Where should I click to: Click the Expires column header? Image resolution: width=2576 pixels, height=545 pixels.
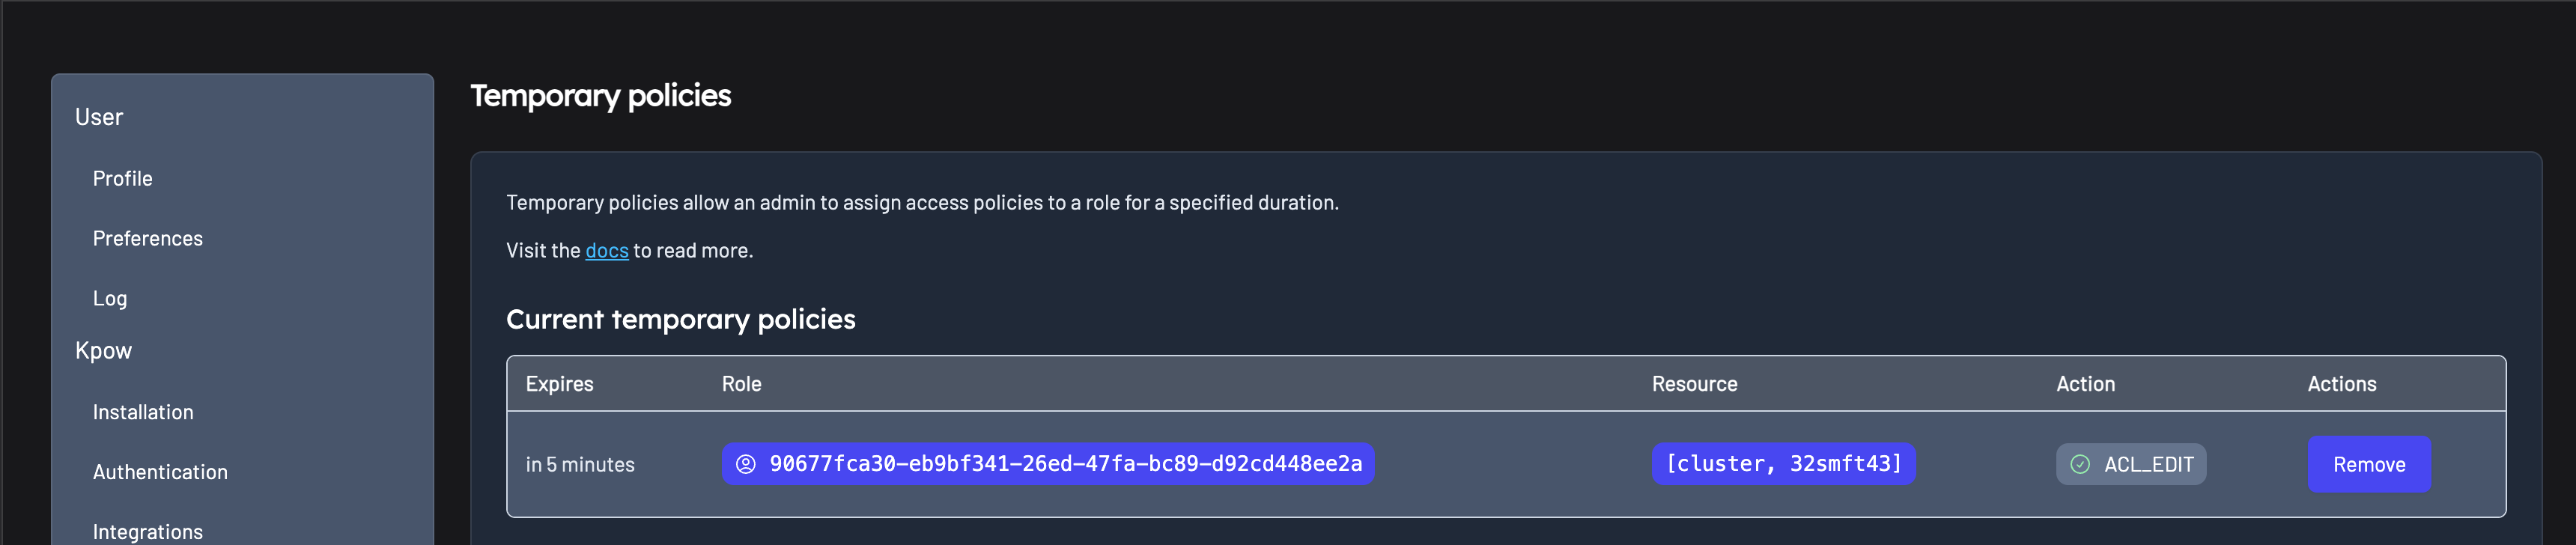click(559, 384)
